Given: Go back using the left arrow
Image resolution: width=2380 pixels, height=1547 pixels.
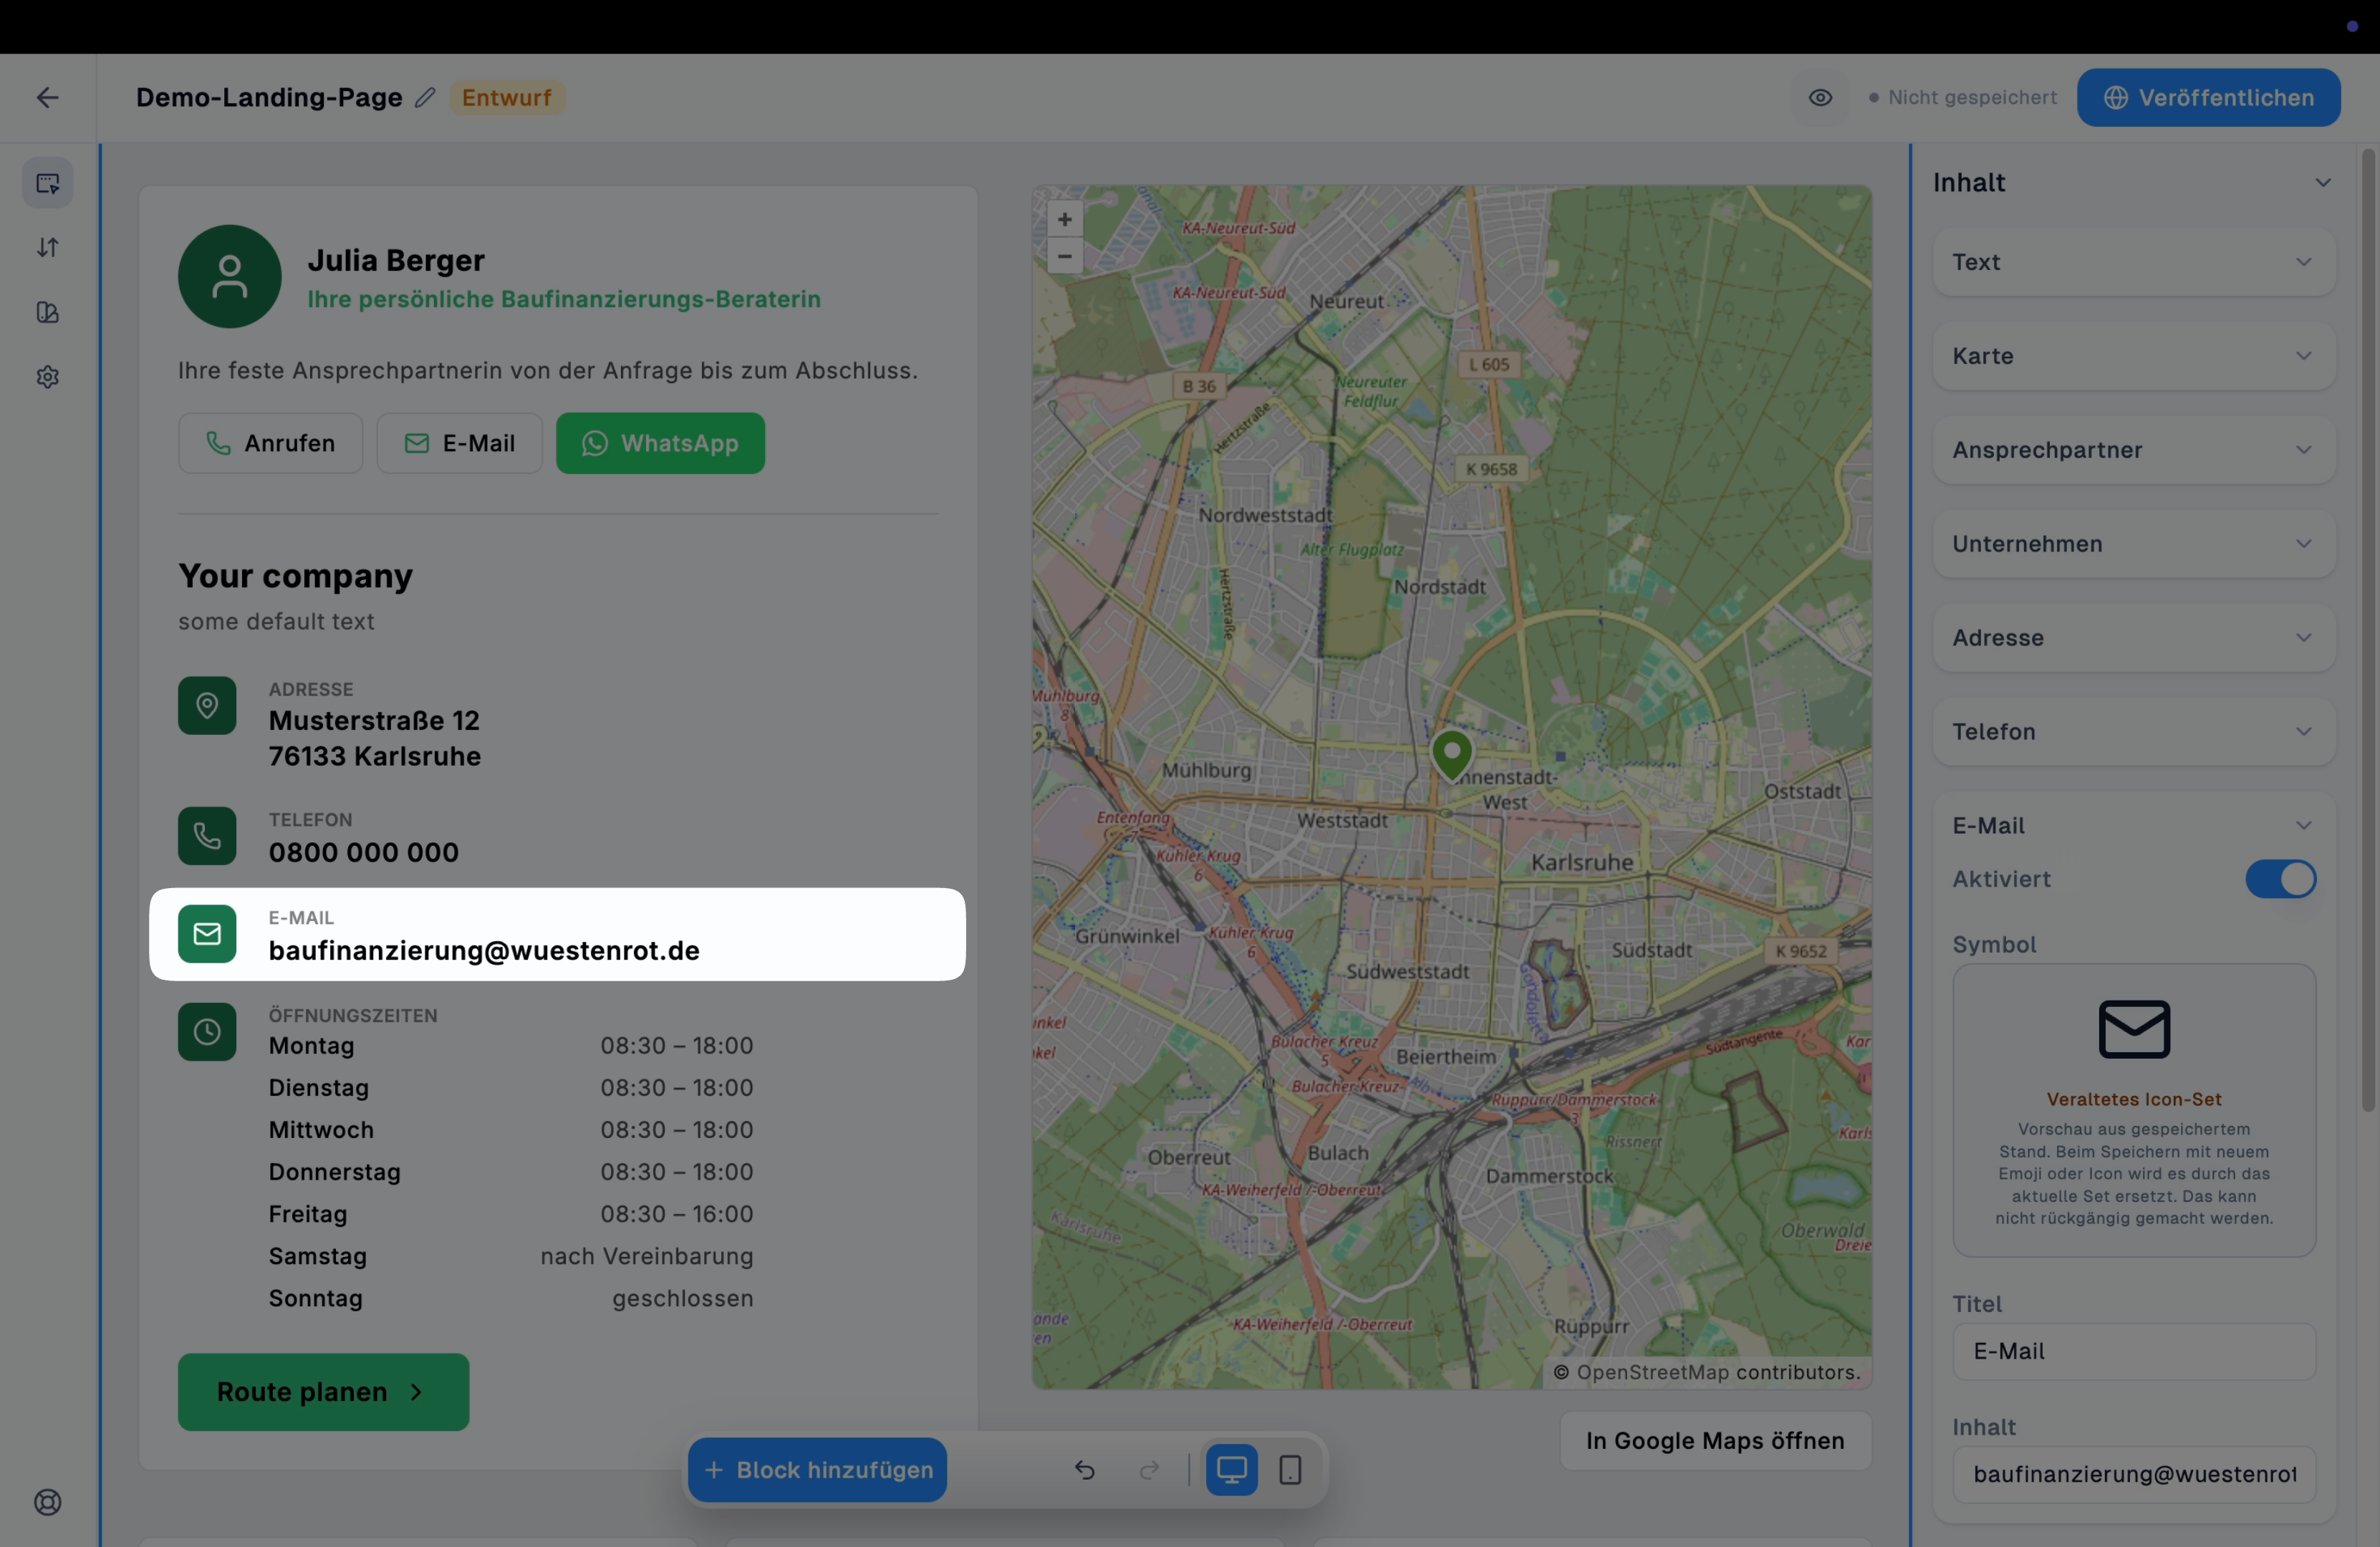Looking at the screenshot, I should click(x=47, y=97).
